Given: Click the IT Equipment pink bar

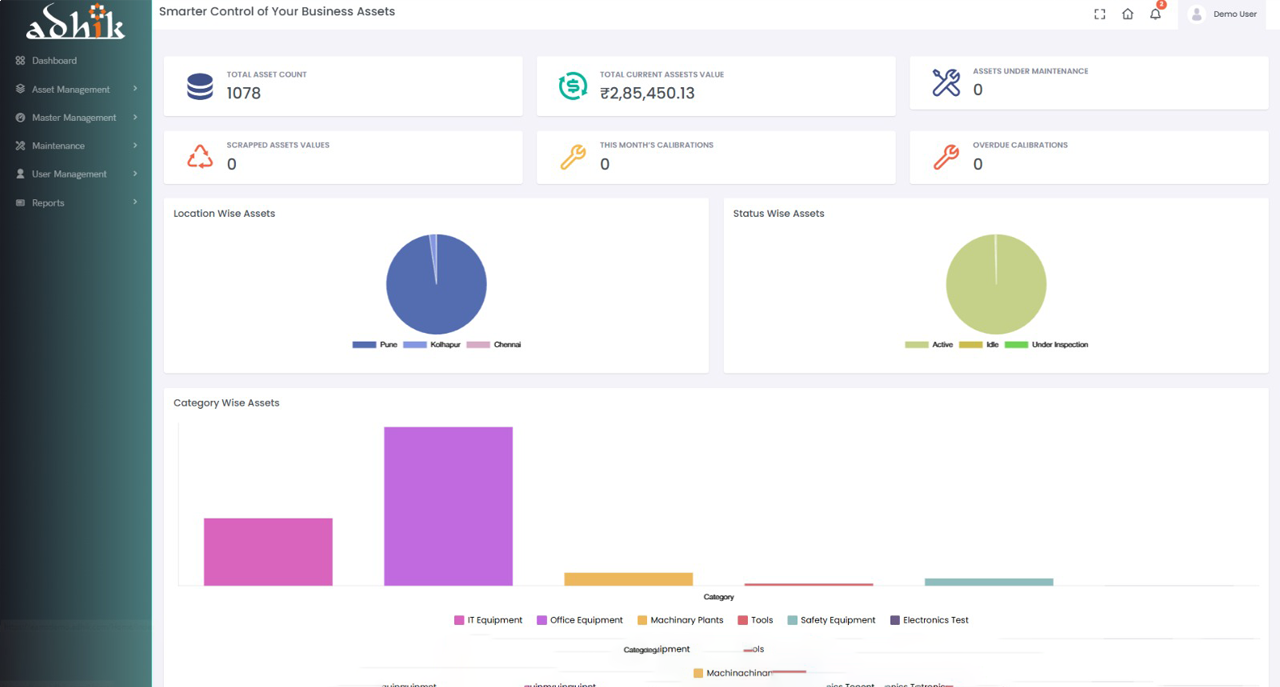Looking at the screenshot, I should click(x=268, y=551).
